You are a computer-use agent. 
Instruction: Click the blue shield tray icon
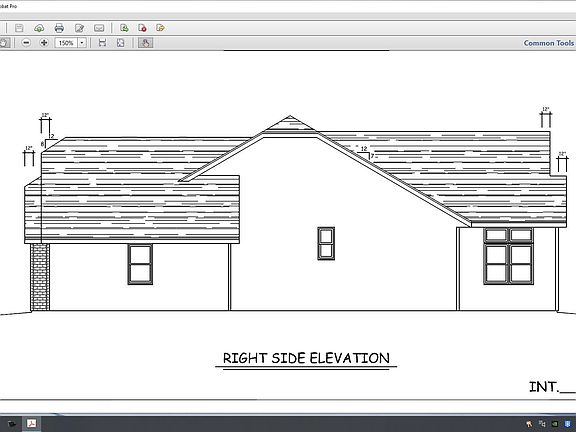(x=567, y=424)
